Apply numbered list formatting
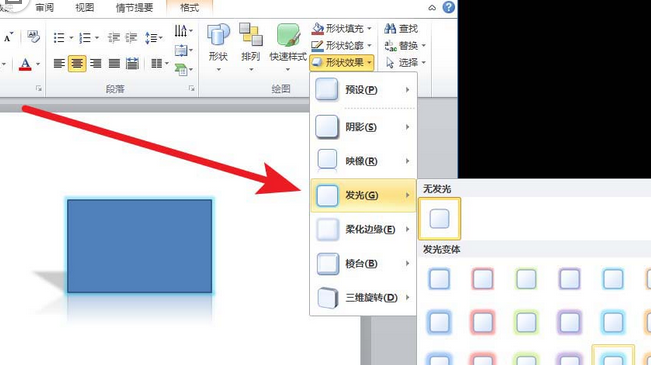The image size is (651, 365). click(85, 38)
